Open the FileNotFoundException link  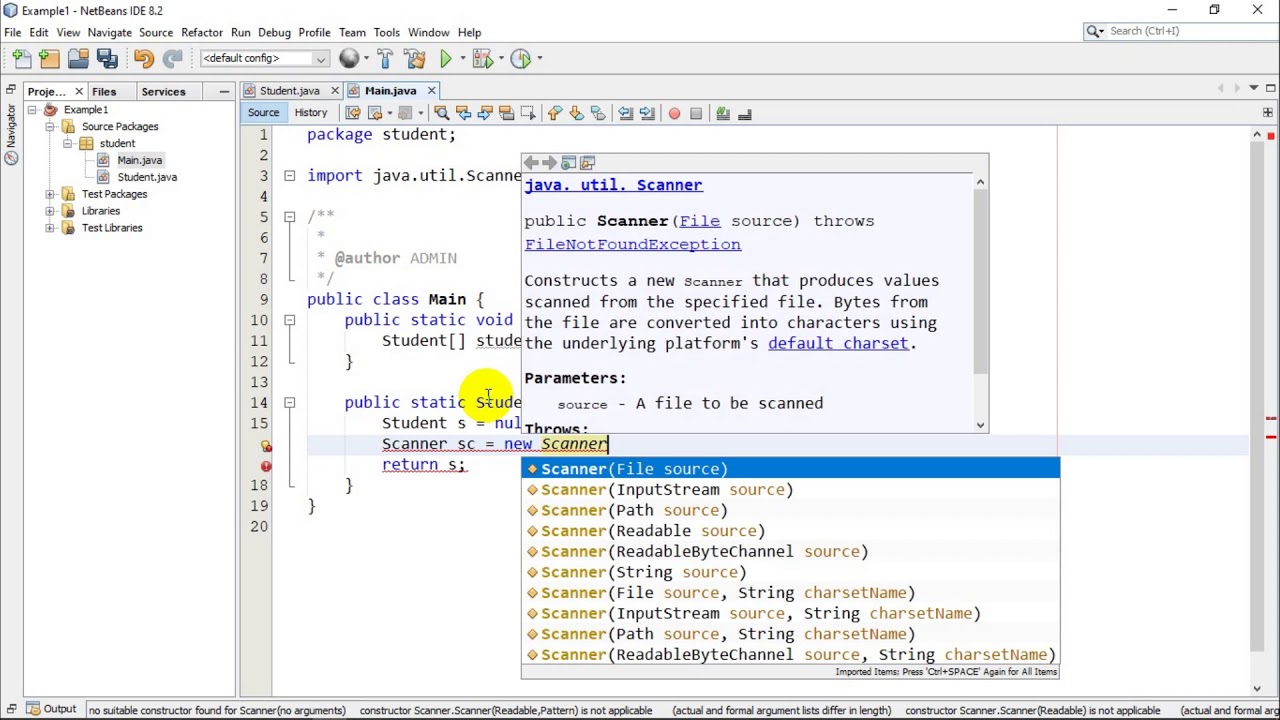click(x=632, y=244)
